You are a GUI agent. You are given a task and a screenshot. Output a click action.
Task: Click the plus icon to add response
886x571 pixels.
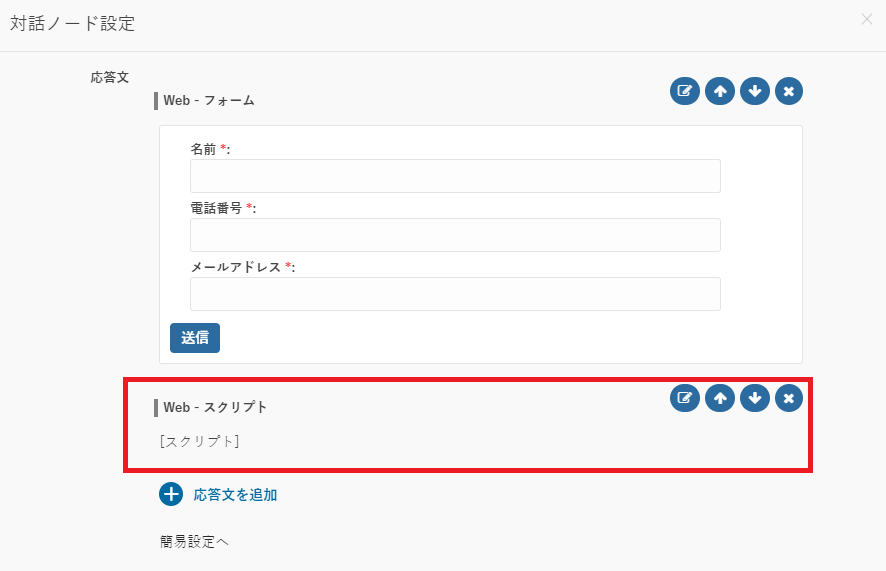[171, 494]
